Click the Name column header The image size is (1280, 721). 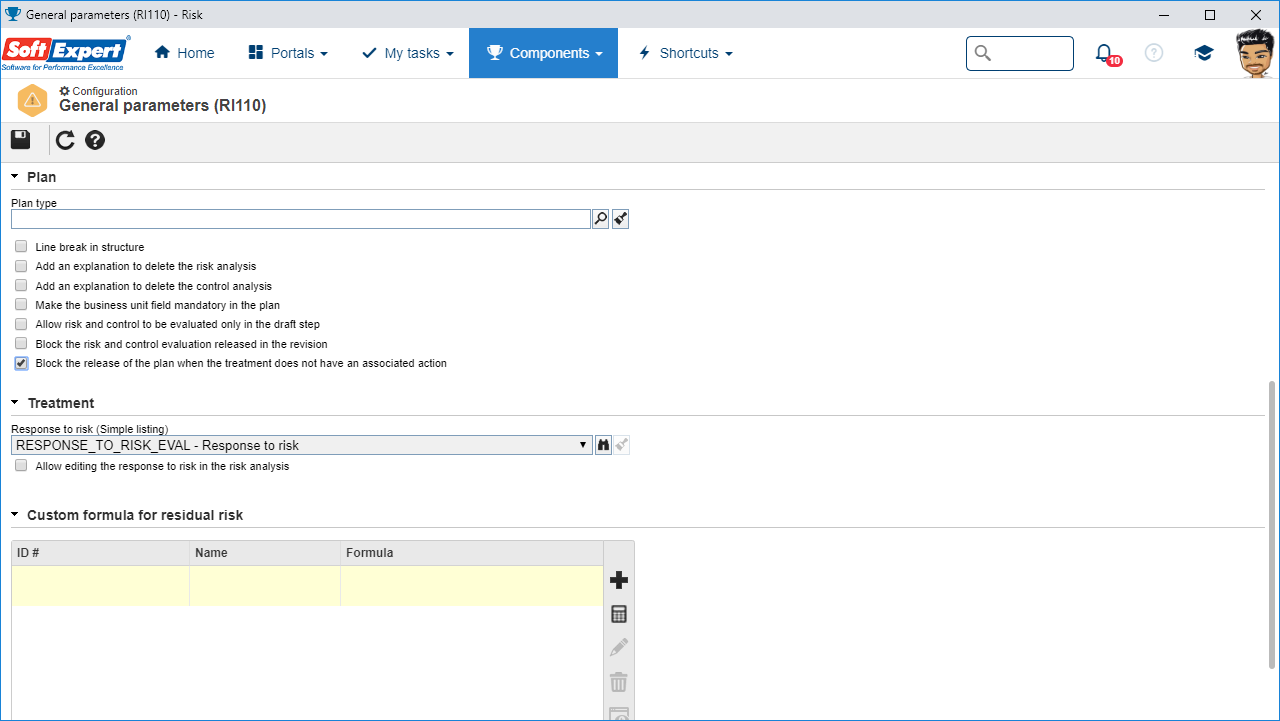[x=265, y=553]
